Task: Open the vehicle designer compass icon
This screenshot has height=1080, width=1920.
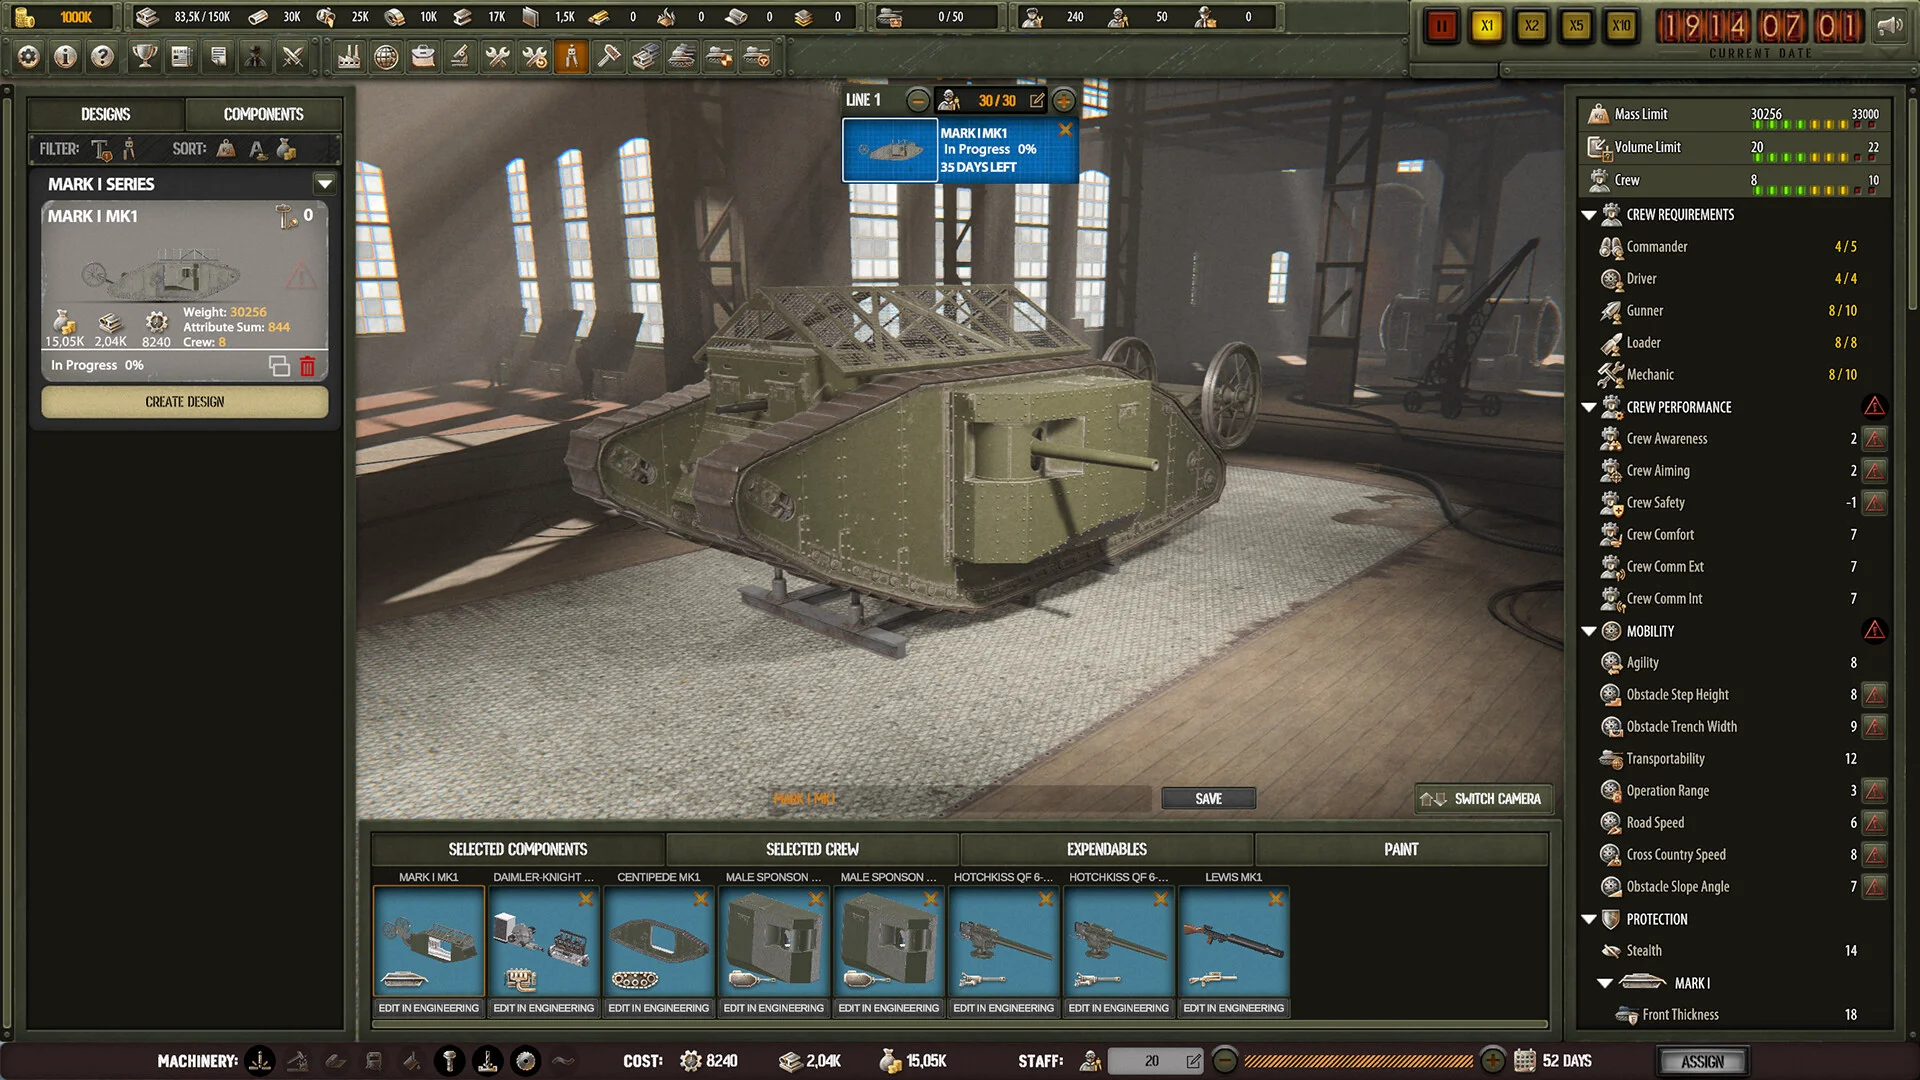Action: click(x=571, y=57)
